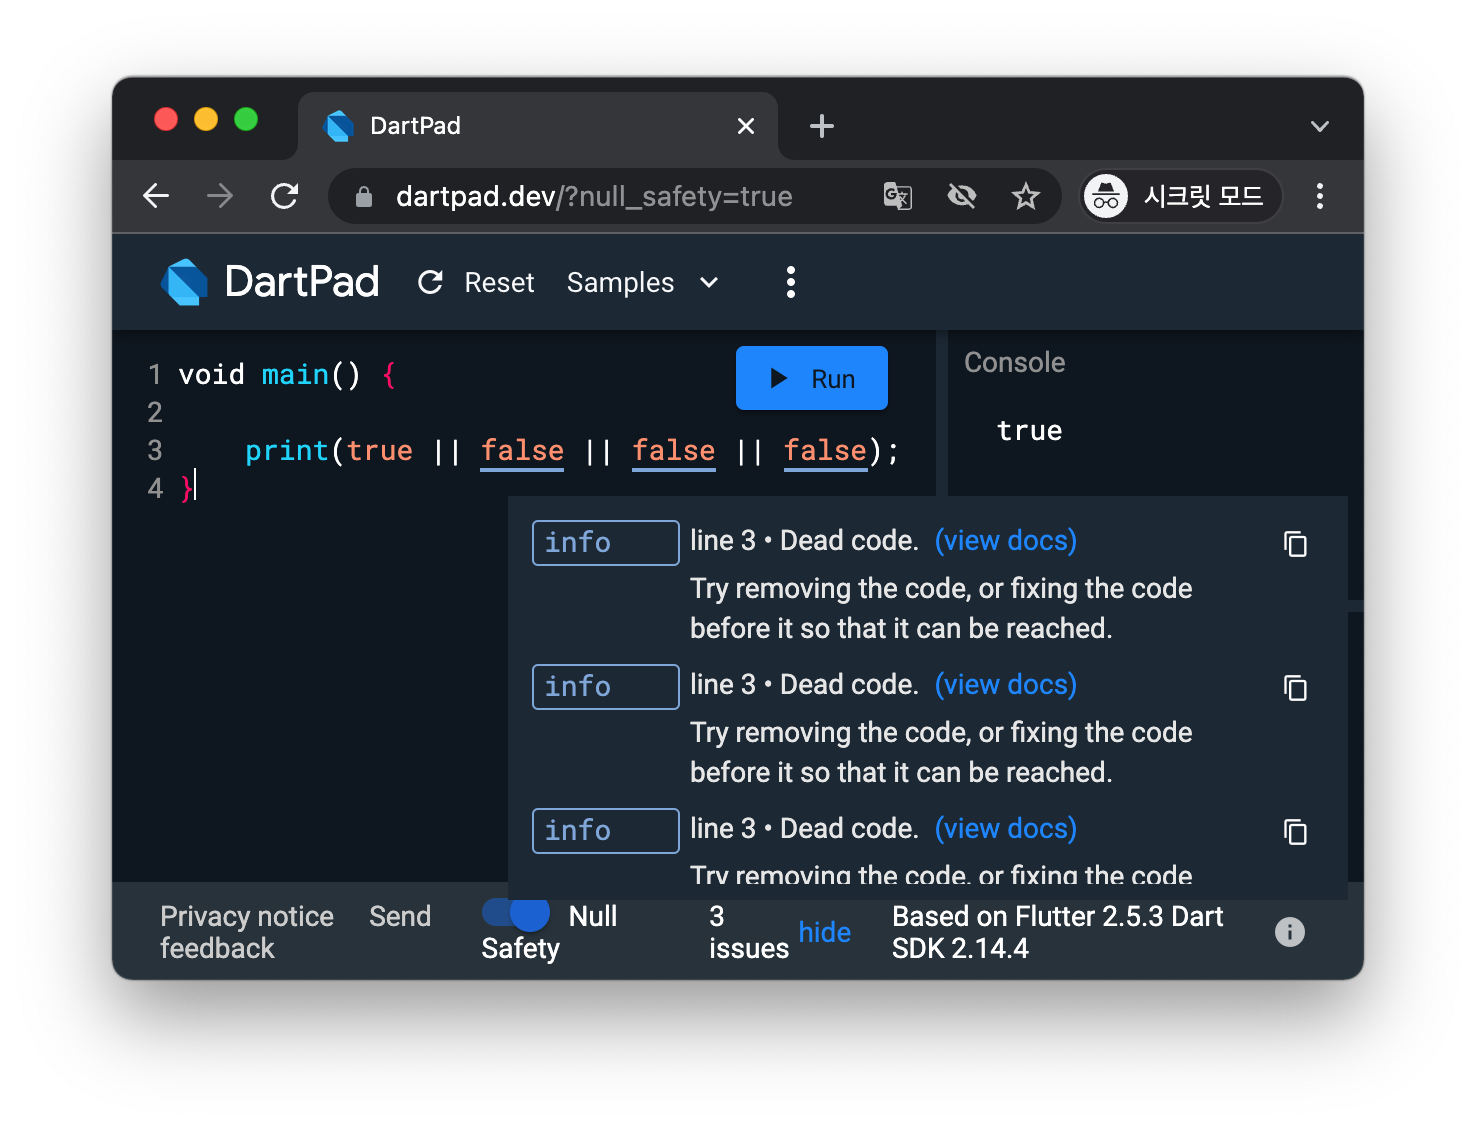The height and width of the screenshot is (1128, 1476).
Task: Click the Reset button label
Action: click(x=499, y=283)
